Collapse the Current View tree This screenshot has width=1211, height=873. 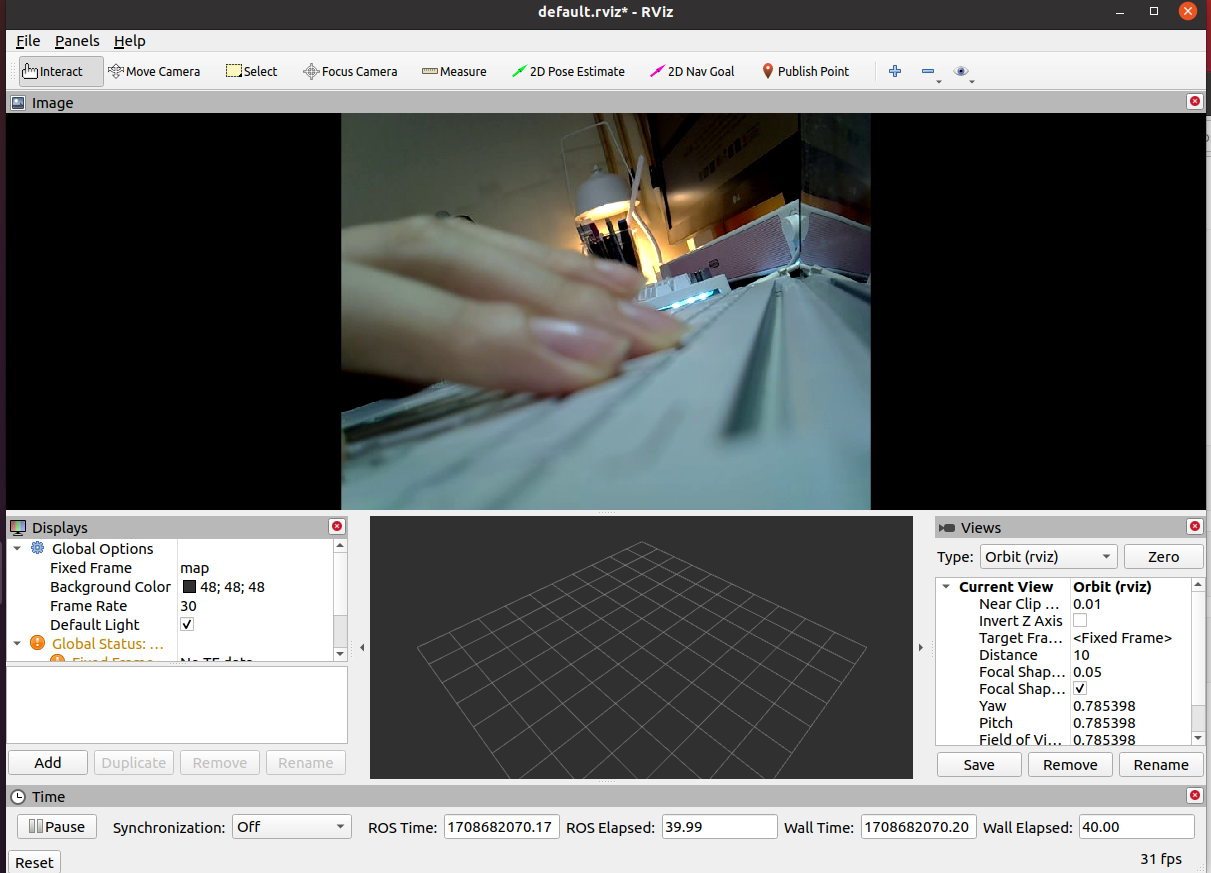pyautogui.click(x=946, y=587)
